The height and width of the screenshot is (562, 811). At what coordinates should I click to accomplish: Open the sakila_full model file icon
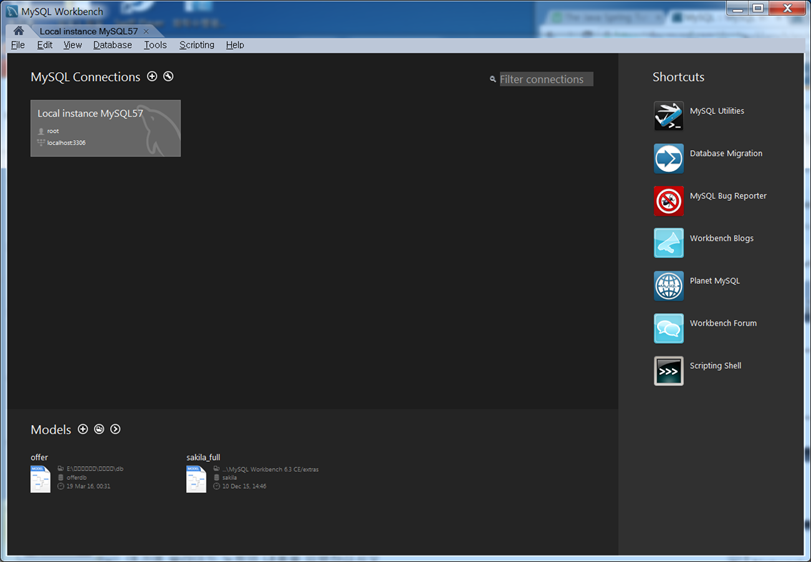pyautogui.click(x=196, y=479)
